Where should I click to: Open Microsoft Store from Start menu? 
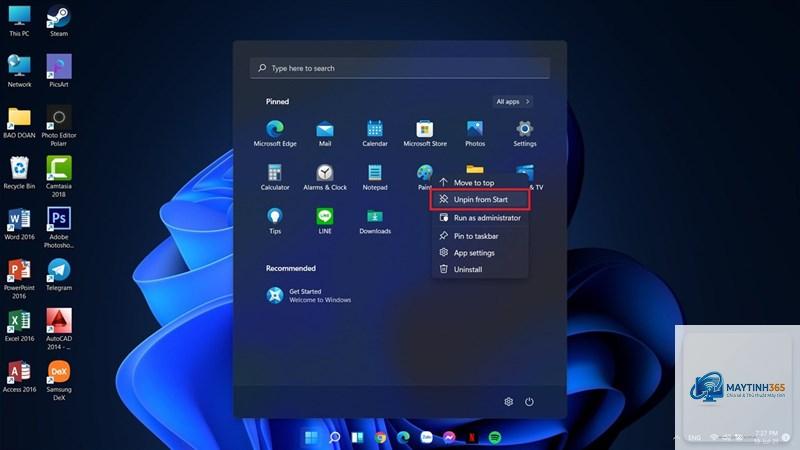[424, 133]
